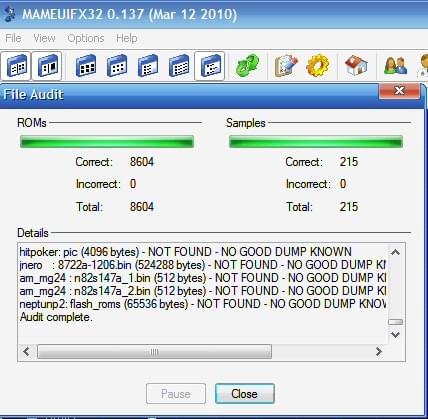Click the 'hitpoker: pic (4096 bytes)' line
The height and width of the screenshot is (419, 428).
pos(186,252)
